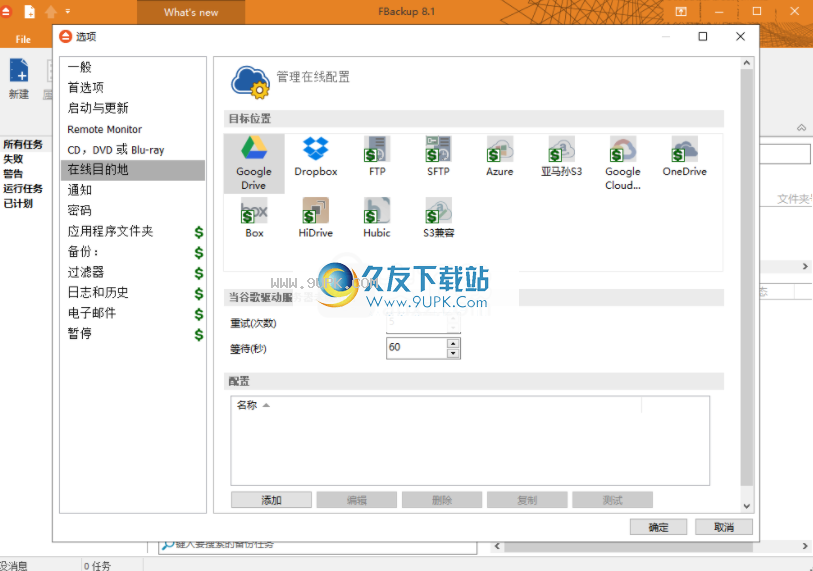Filter by 已计划 in main window
This screenshot has width=813, height=571.
(18, 203)
